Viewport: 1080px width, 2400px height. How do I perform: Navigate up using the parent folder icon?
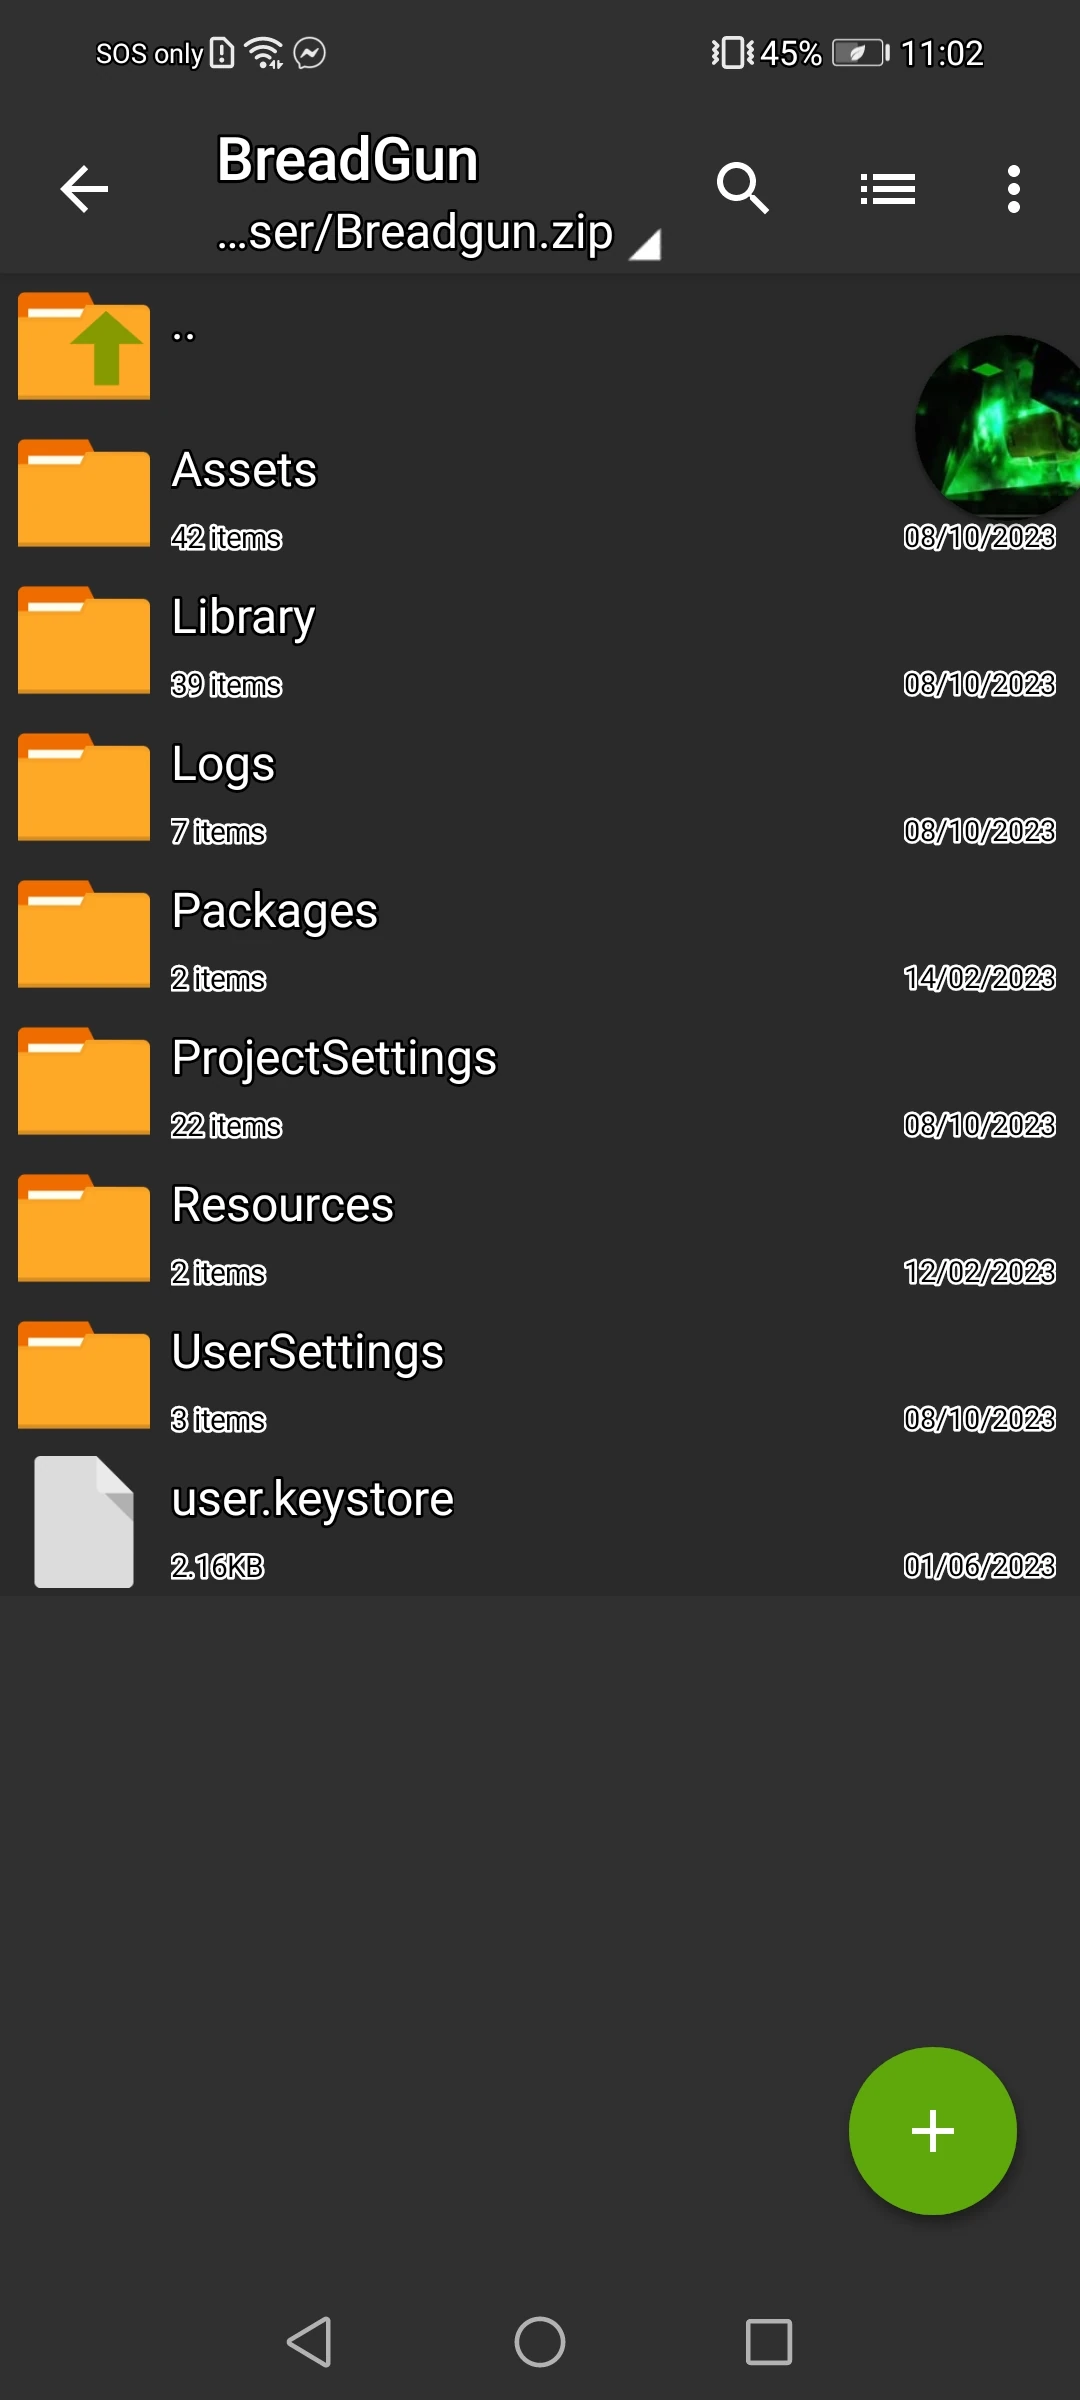tap(83, 347)
